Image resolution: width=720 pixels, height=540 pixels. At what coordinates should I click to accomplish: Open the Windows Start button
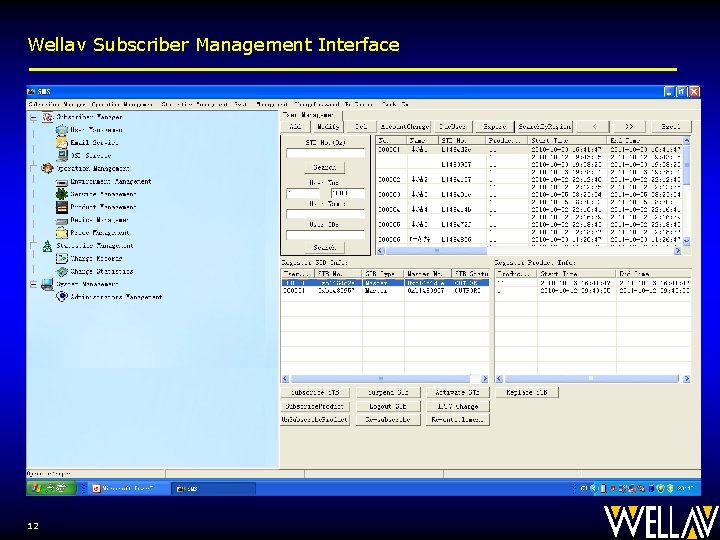coord(51,488)
